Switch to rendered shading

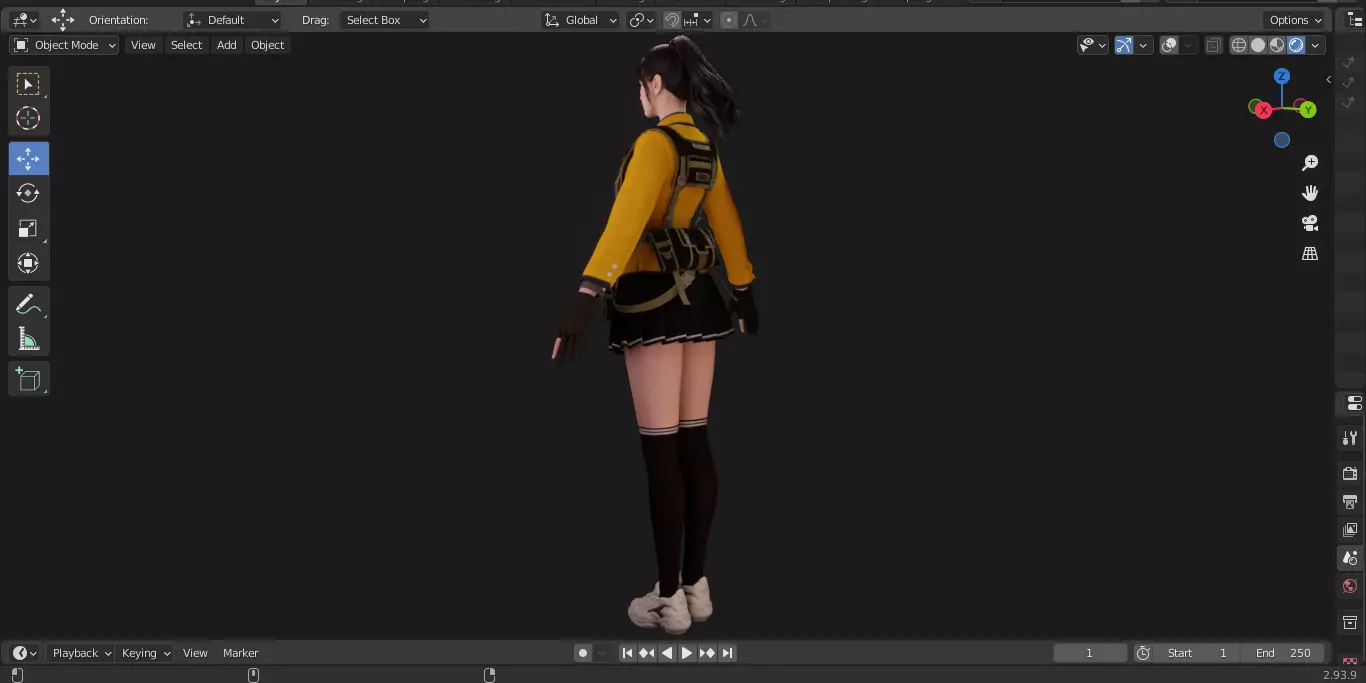click(1296, 45)
